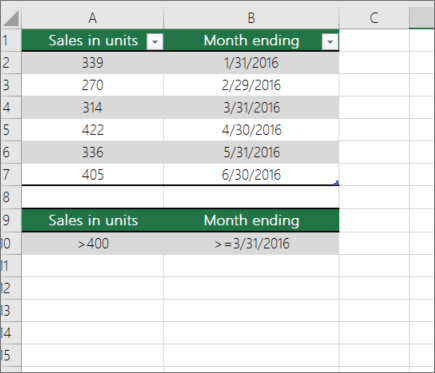Click cell containing 314
Screen dimensions: 435x373
click(93, 107)
